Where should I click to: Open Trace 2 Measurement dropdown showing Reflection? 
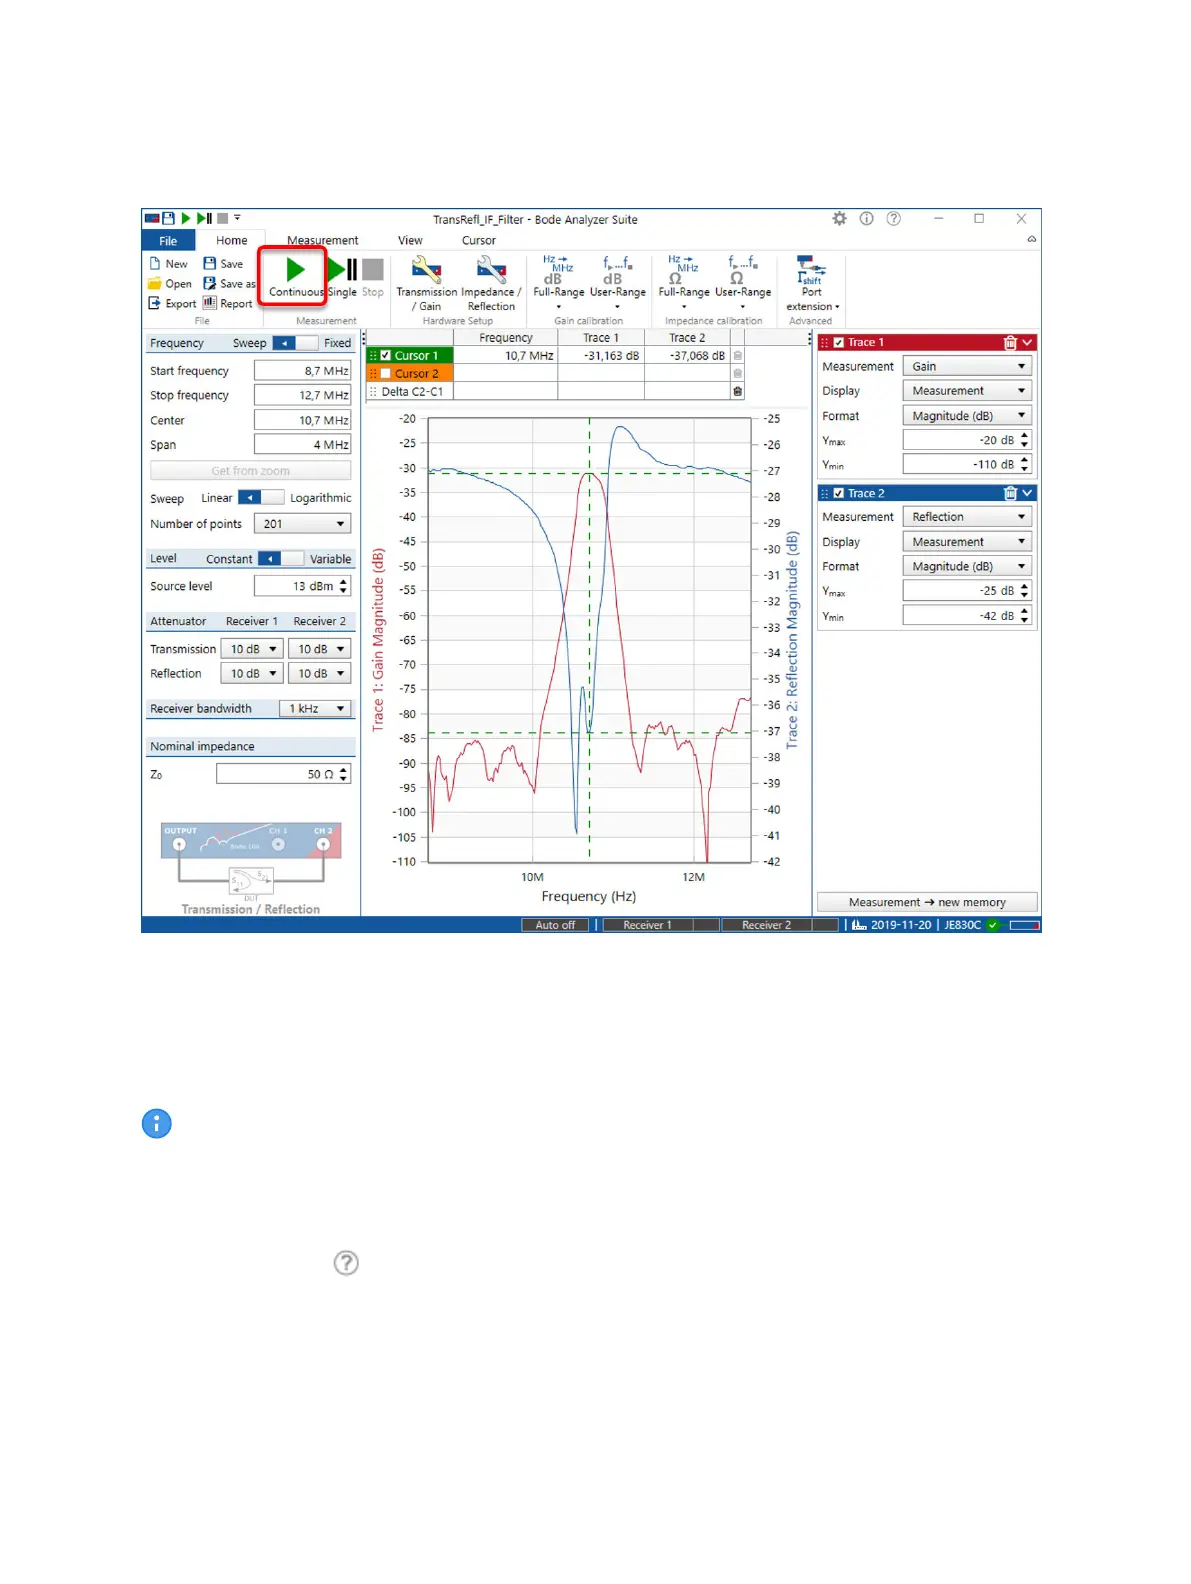point(967,517)
